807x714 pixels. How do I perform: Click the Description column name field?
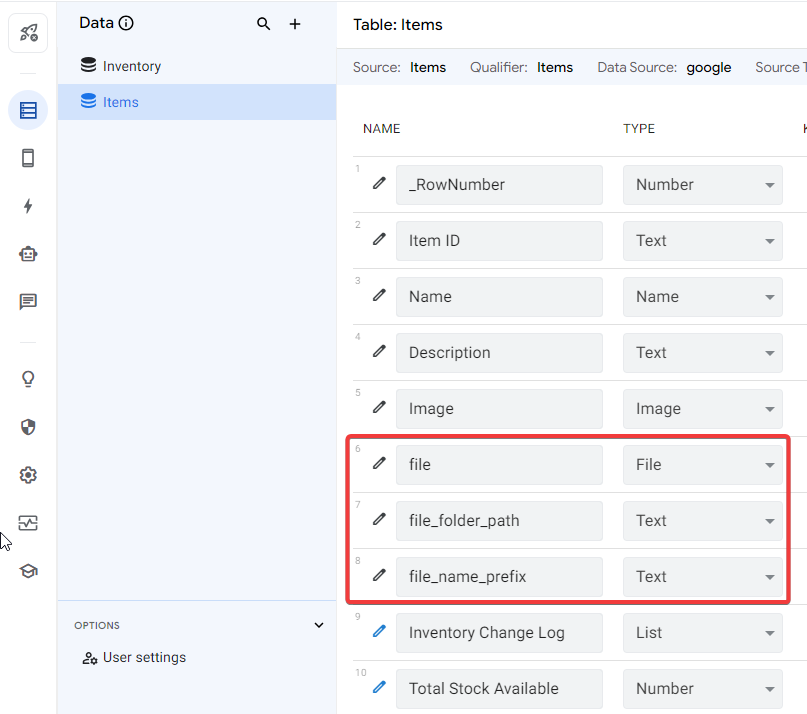pos(499,353)
